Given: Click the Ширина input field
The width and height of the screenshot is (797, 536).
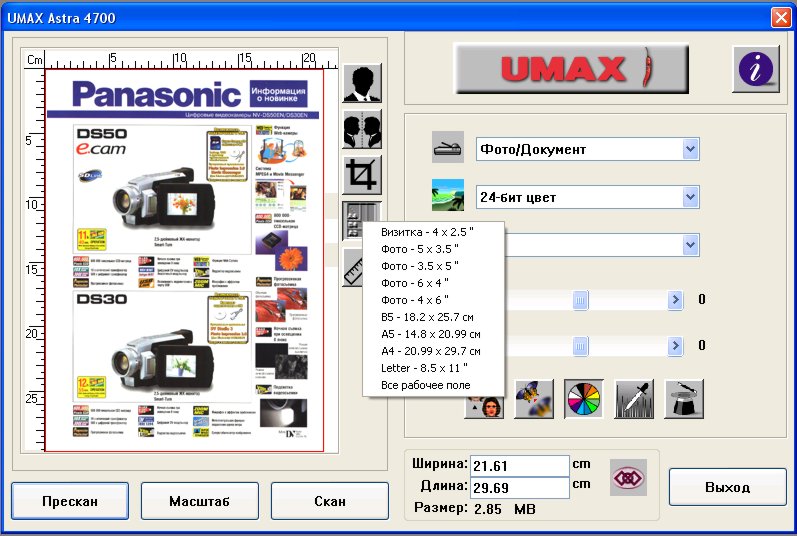Looking at the screenshot, I should pos(519,466).
